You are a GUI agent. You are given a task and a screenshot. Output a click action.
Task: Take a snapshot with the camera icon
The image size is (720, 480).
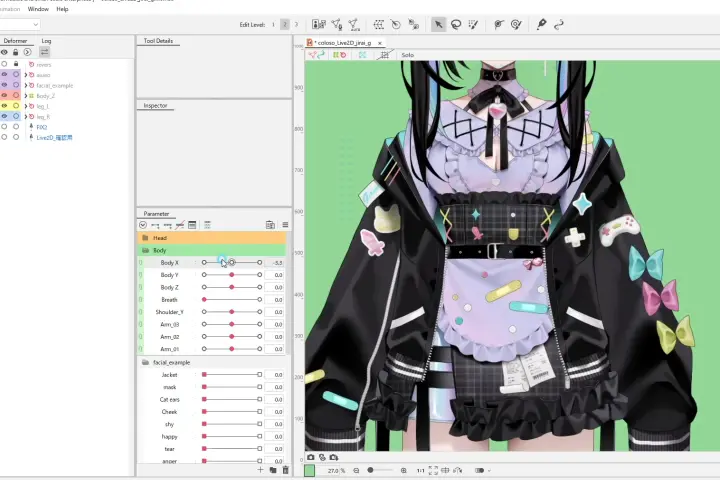(x=311, y=457)
